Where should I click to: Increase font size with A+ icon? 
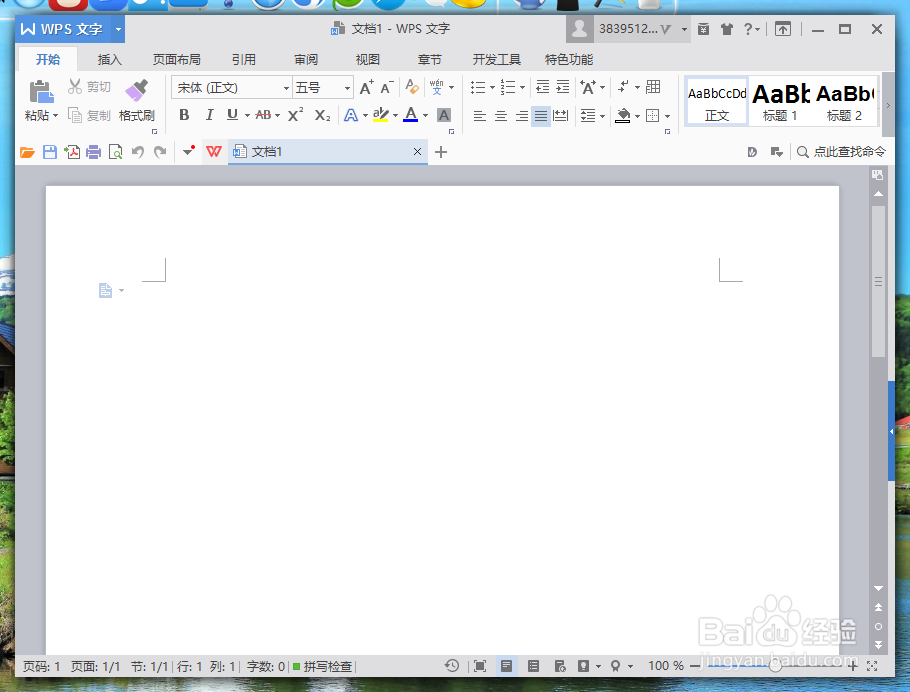tap(366, 88)
